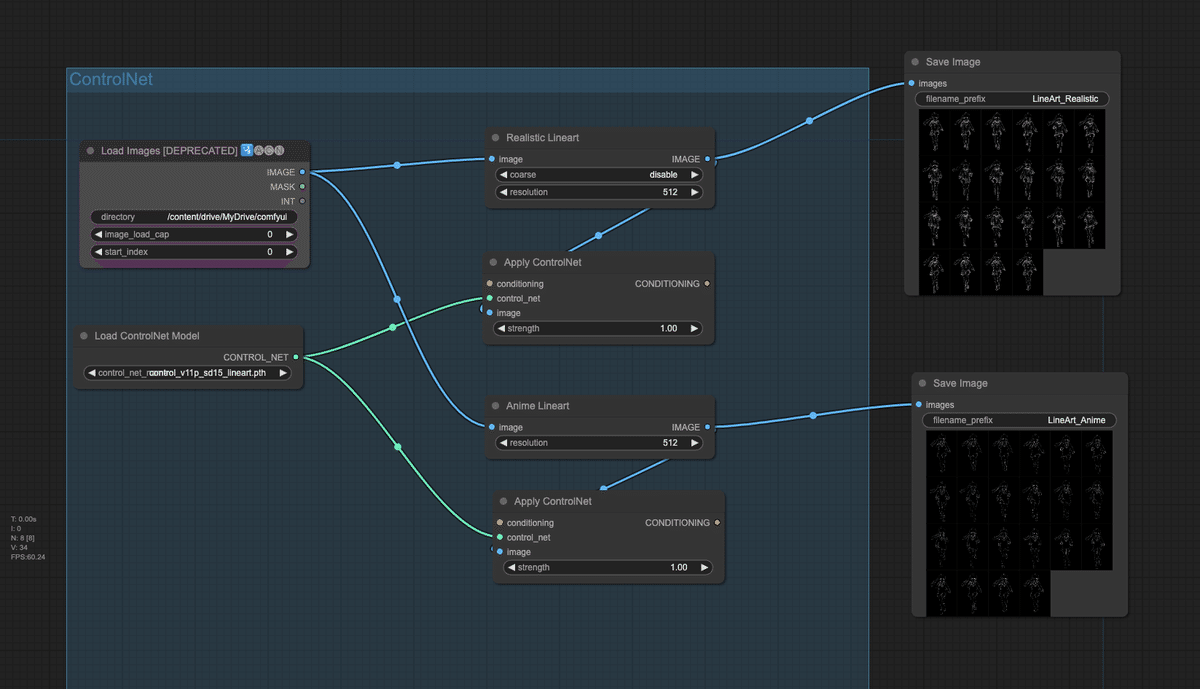The image size is (1200, 689).
Task: Increase resolution with right arrow on Anime Lineart
Action: (694, 442)
